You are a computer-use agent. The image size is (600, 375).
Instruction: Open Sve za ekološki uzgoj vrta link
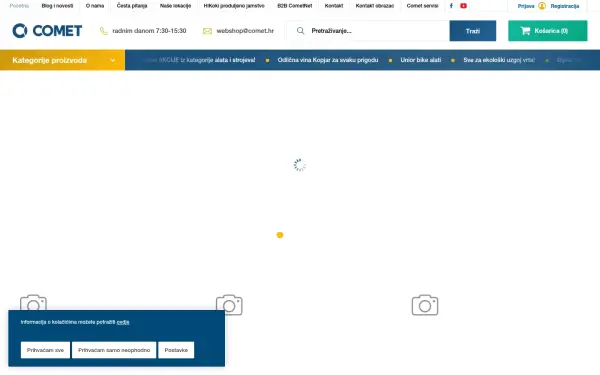point(499,60)
